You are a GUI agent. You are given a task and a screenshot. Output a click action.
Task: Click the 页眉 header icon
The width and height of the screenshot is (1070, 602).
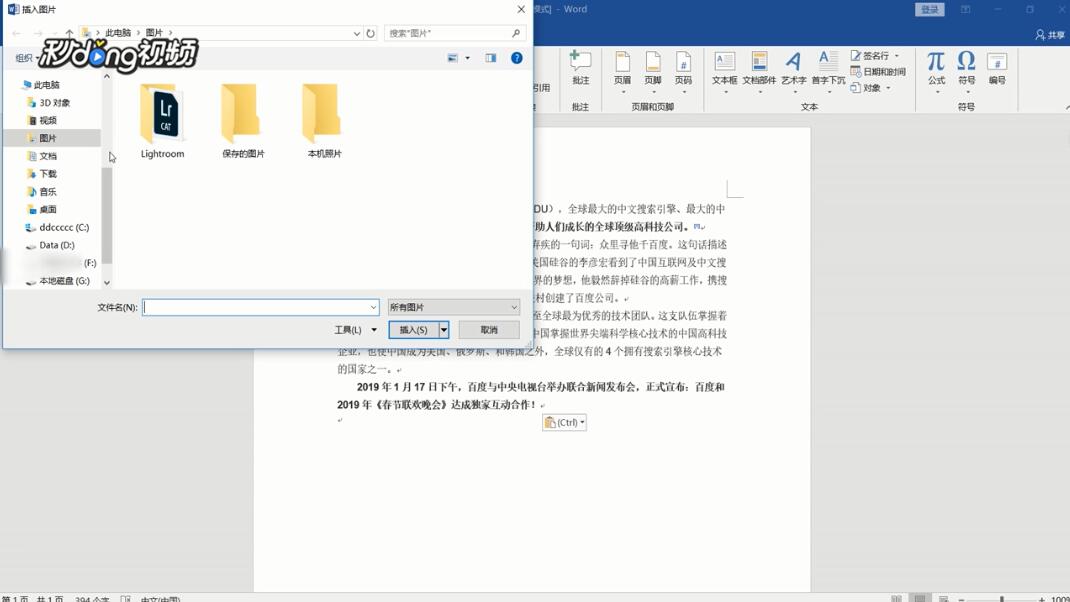tap(622, 70)
